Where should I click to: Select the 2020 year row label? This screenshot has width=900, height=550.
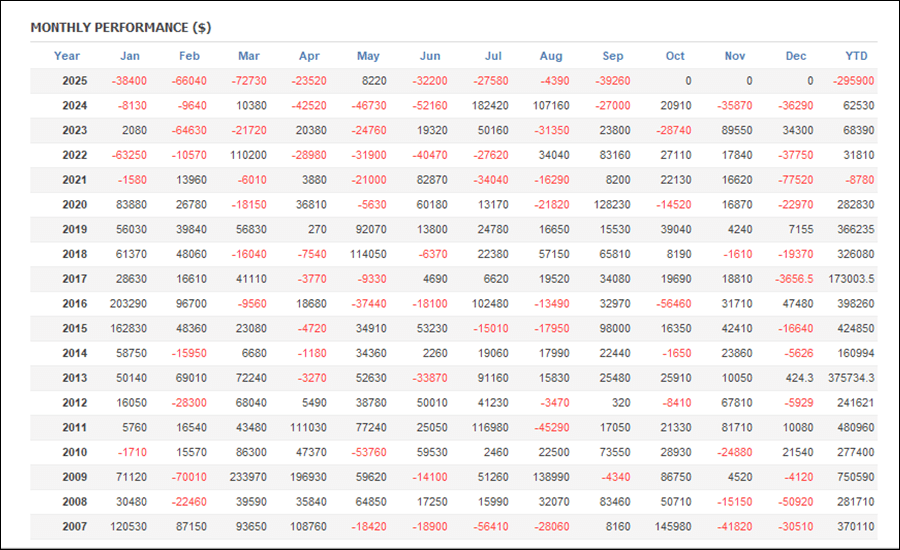[75, 204]
